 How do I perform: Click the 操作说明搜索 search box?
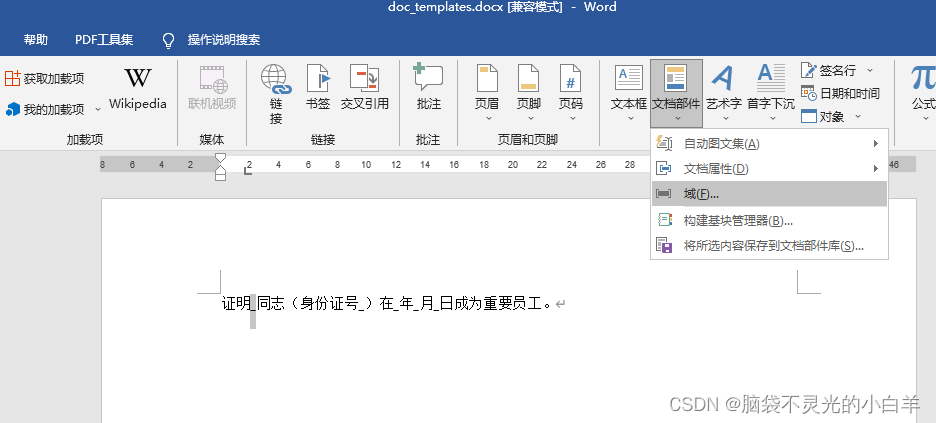(x=224, y=40)
